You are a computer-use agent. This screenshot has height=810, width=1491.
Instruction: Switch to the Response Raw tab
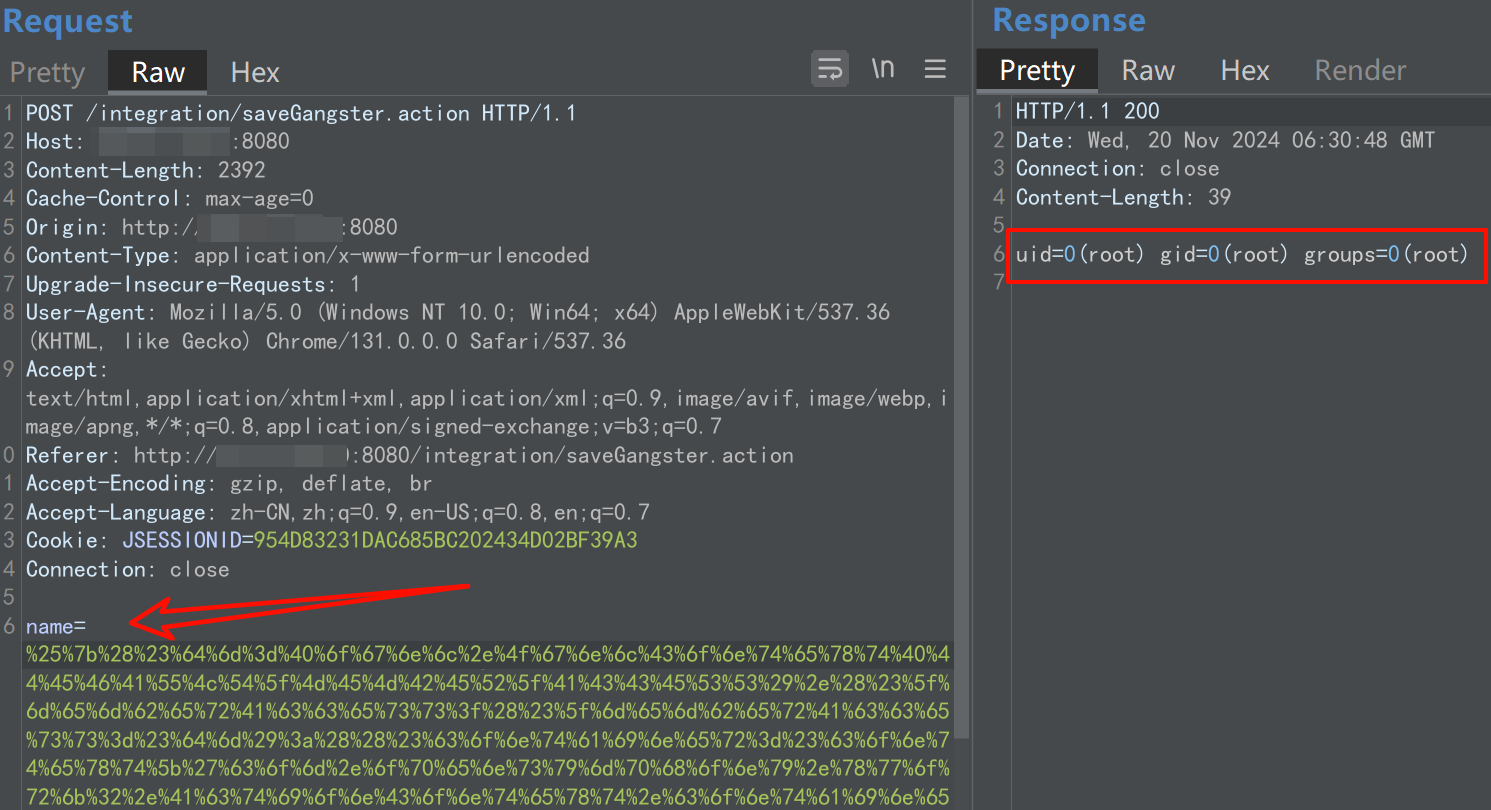tap(1148, 70)
